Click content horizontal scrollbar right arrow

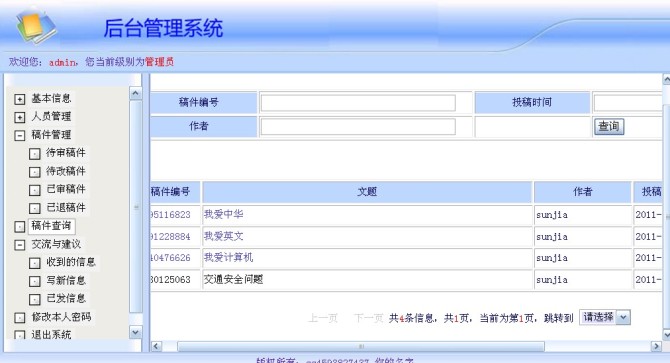(x=656, y=346)
